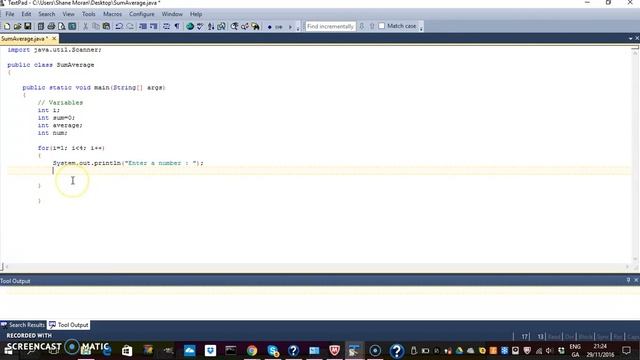Open the Tools menu
The height and width of the screenshot is (360, 640).
[89, 14]
